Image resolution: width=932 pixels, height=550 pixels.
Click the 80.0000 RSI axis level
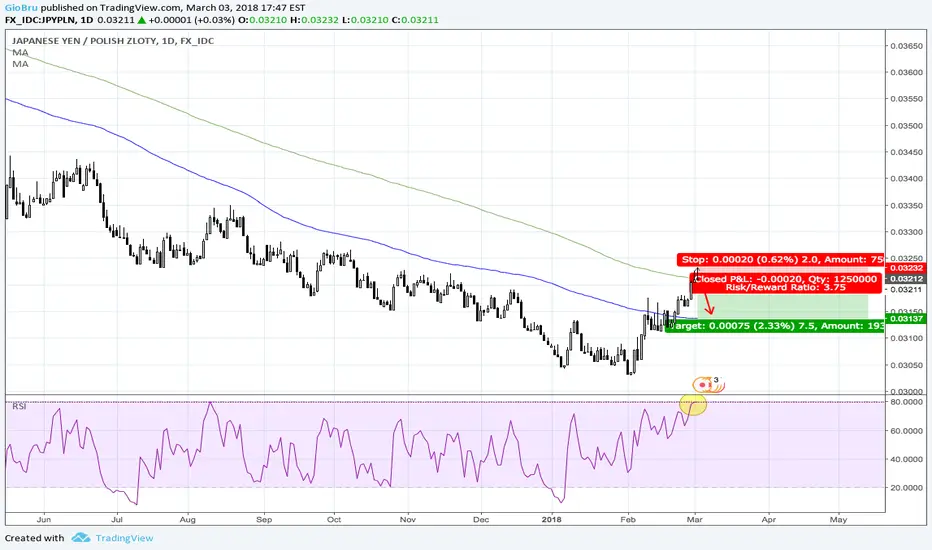coord(906,402)
